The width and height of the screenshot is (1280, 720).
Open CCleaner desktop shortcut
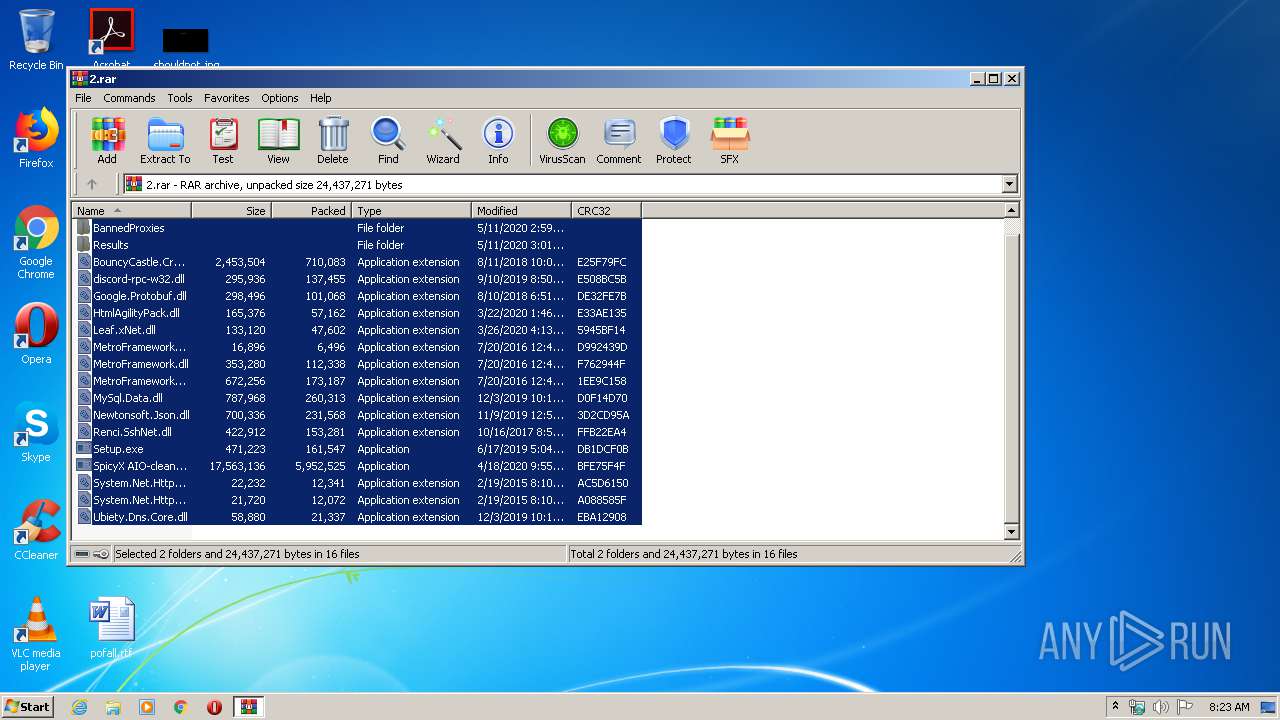36,529
